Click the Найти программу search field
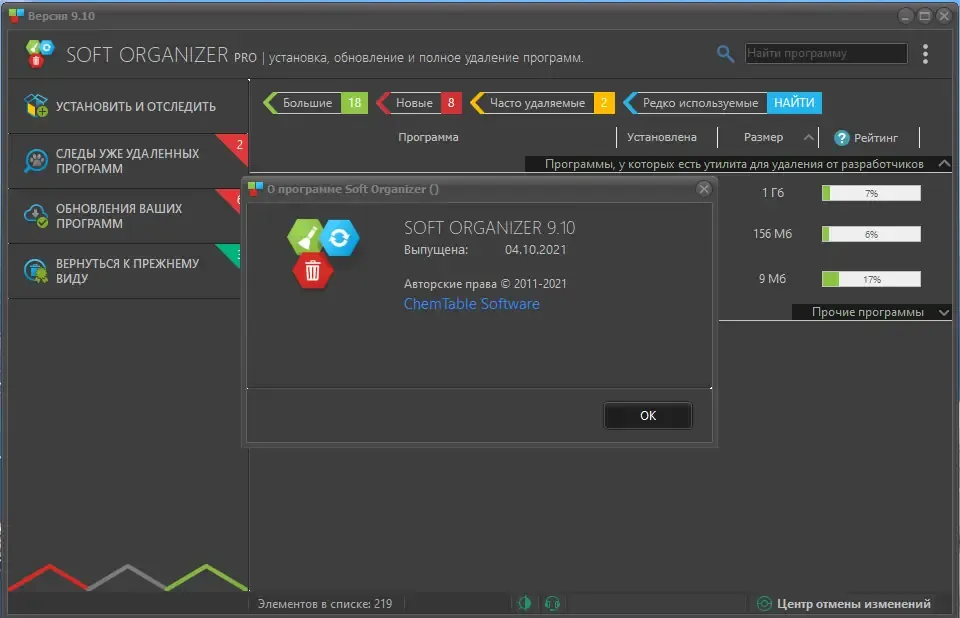The image size is (960, 618). (x=826, y=53)
